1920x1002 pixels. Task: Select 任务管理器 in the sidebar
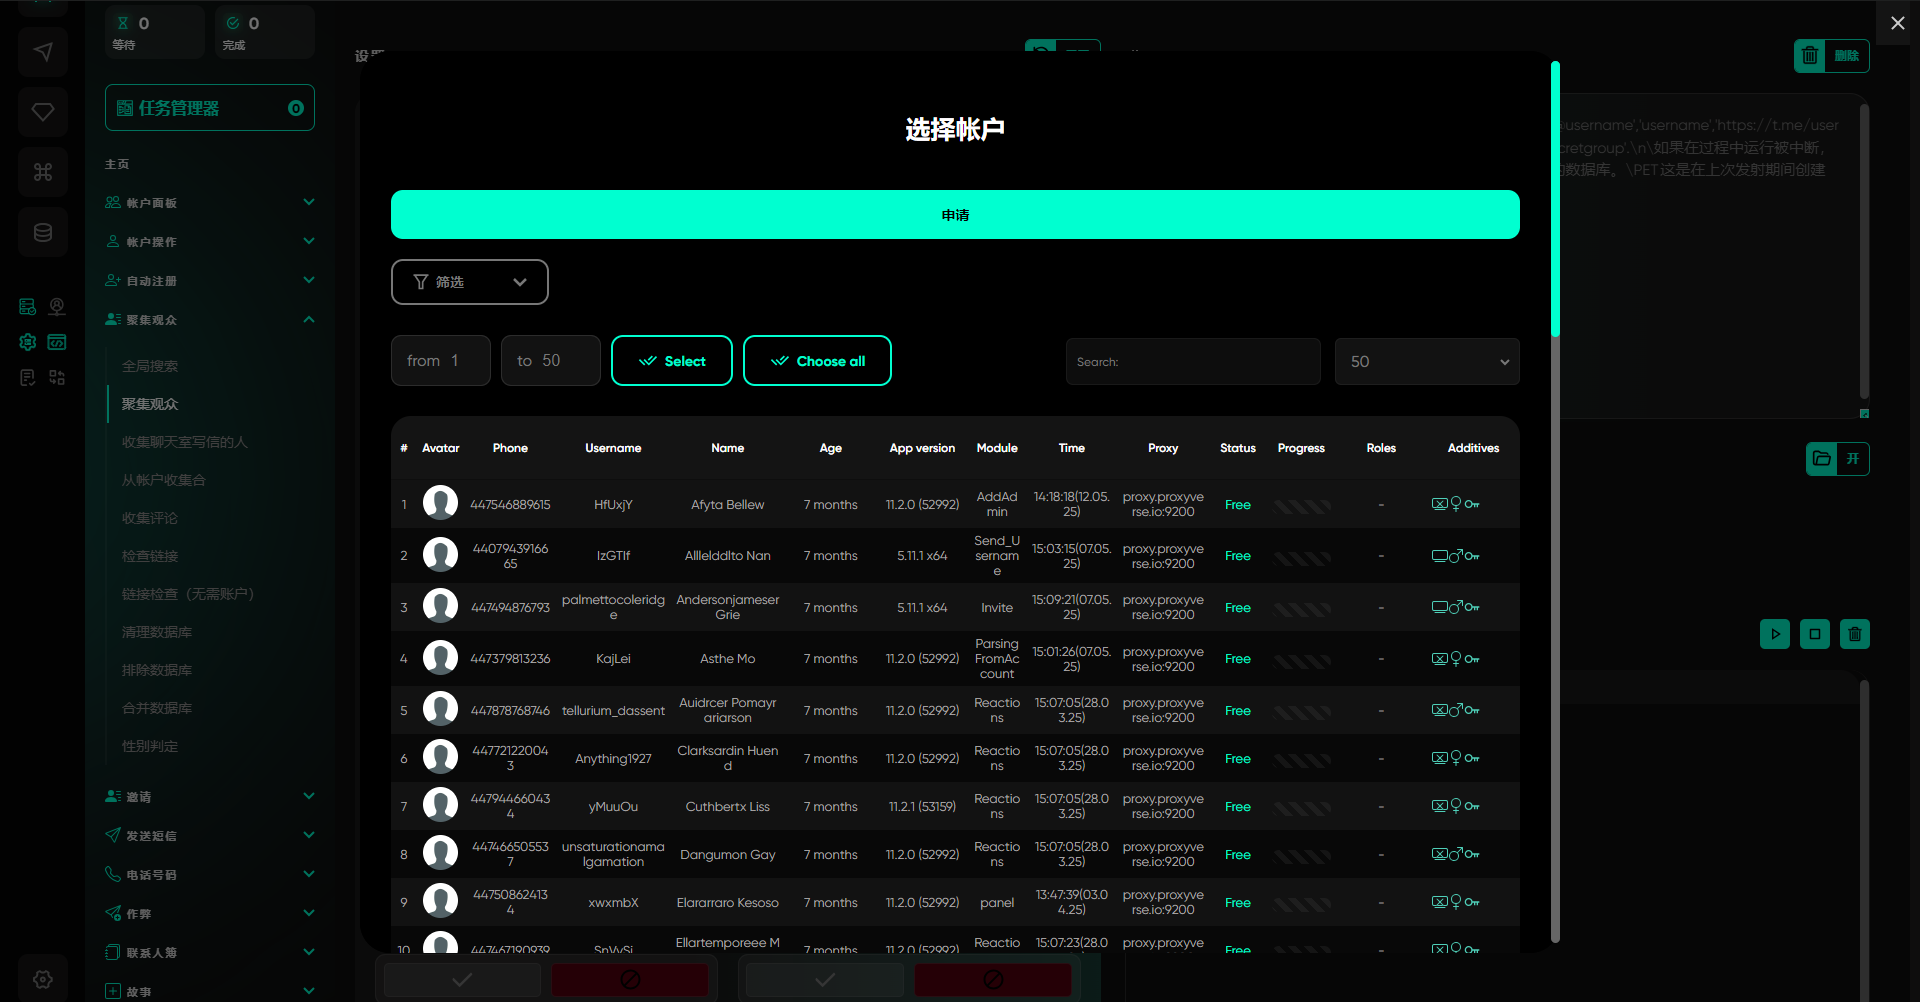(210, 108)
